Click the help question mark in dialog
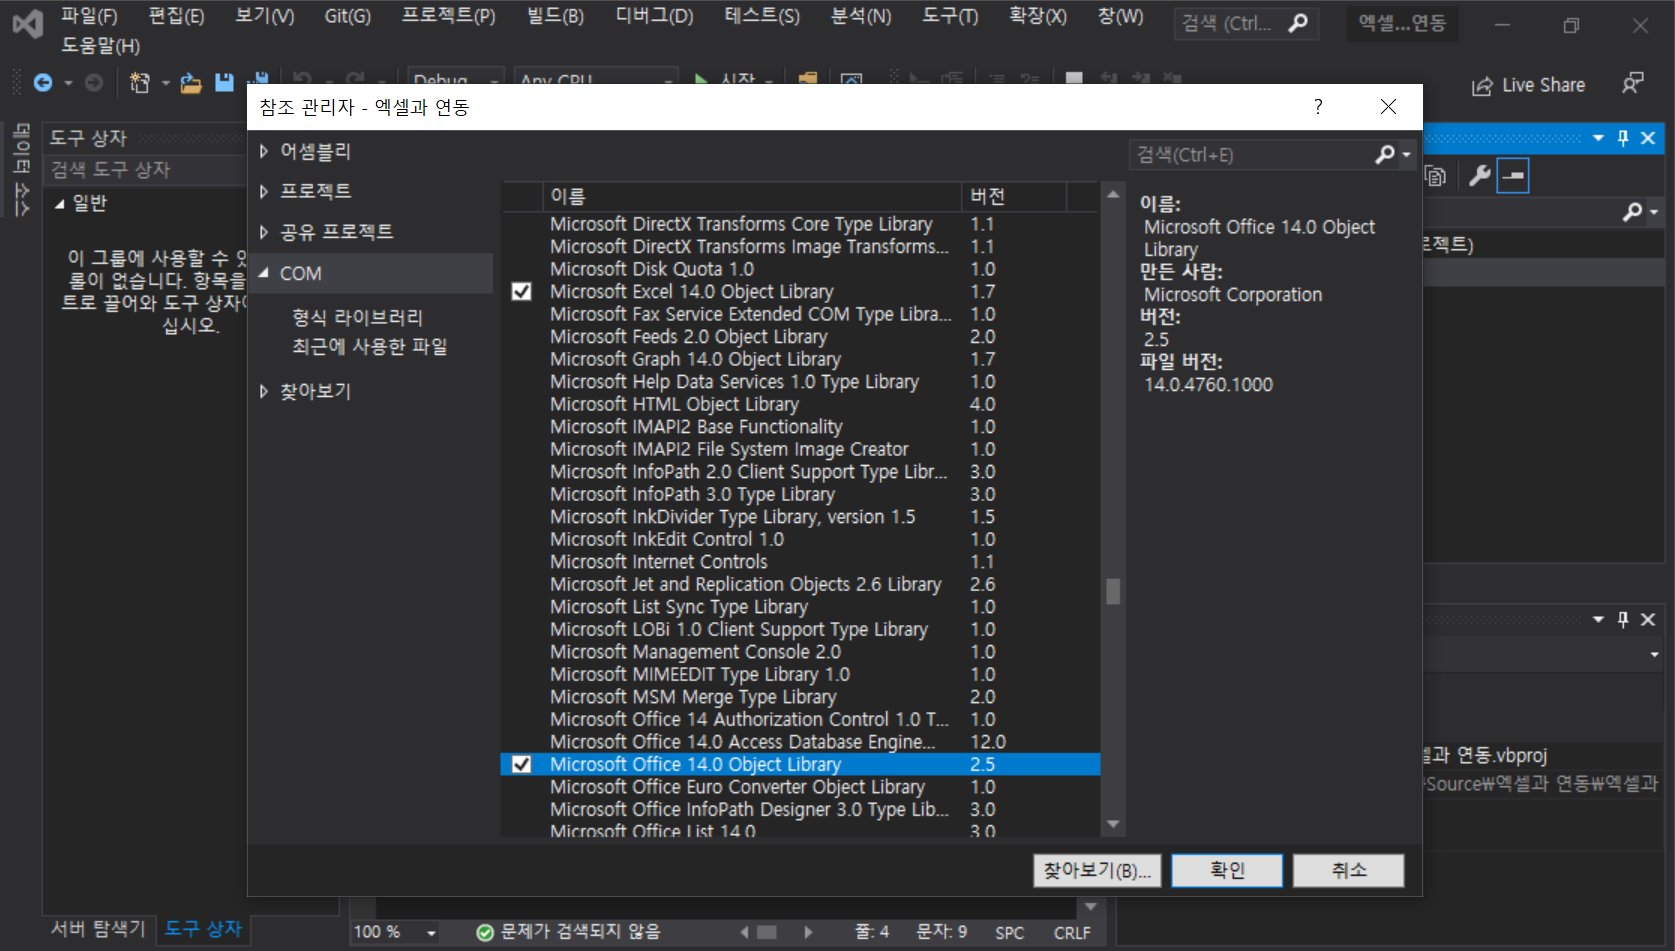Viewport: 1675px width, 951px height. pyautogui.click(x=1318, y=107)
